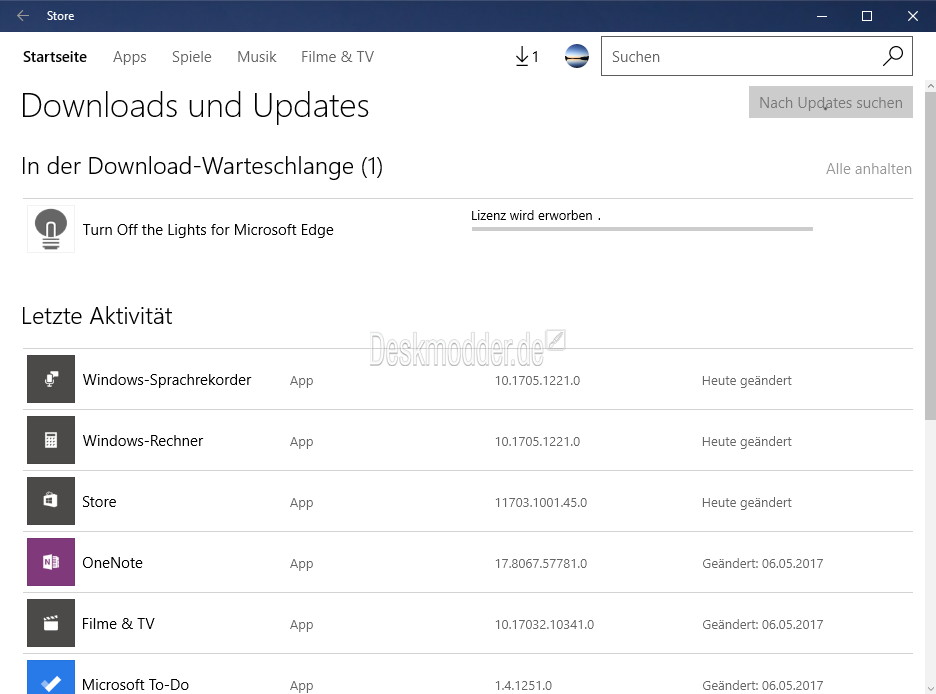Viewport: 936px width, 694px height.
Task: Open the Microsoft To-Do entry name
Action: [x=136, y=684]
